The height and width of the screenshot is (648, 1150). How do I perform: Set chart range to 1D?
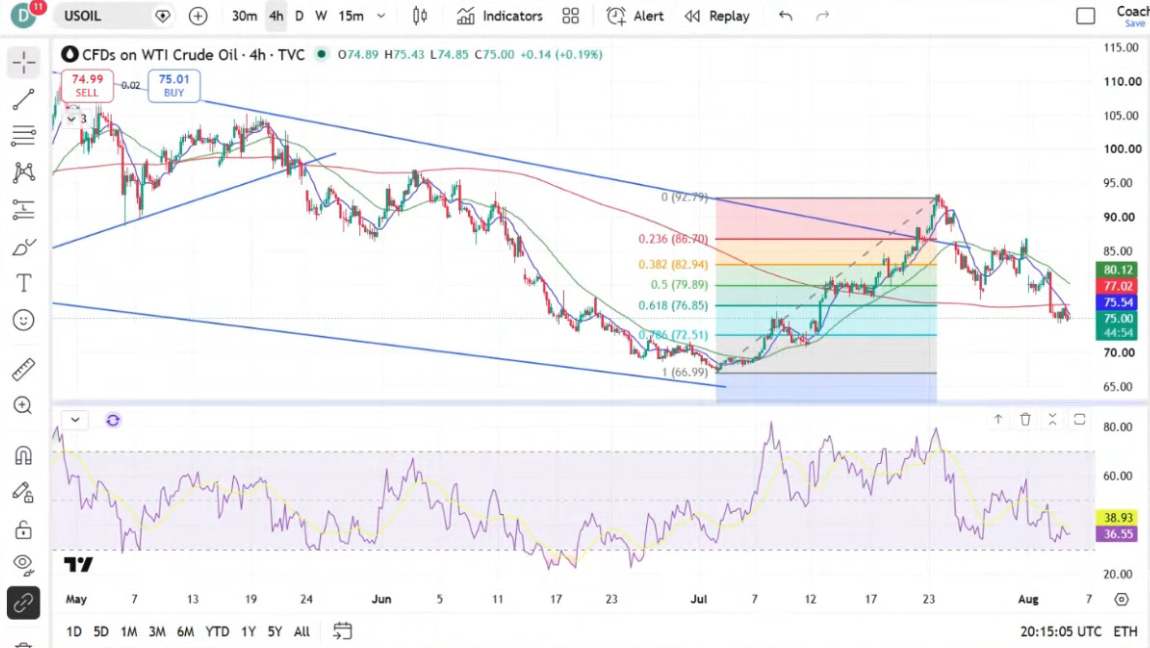74,631
